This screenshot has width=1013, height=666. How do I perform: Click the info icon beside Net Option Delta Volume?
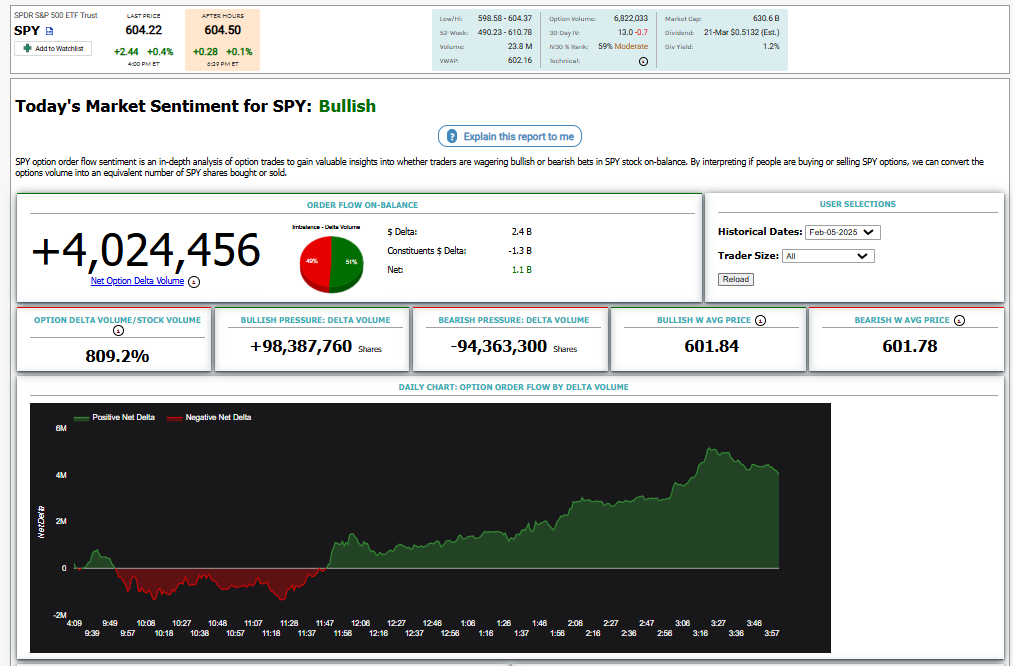pyautogui.click(x=194, y=282)
